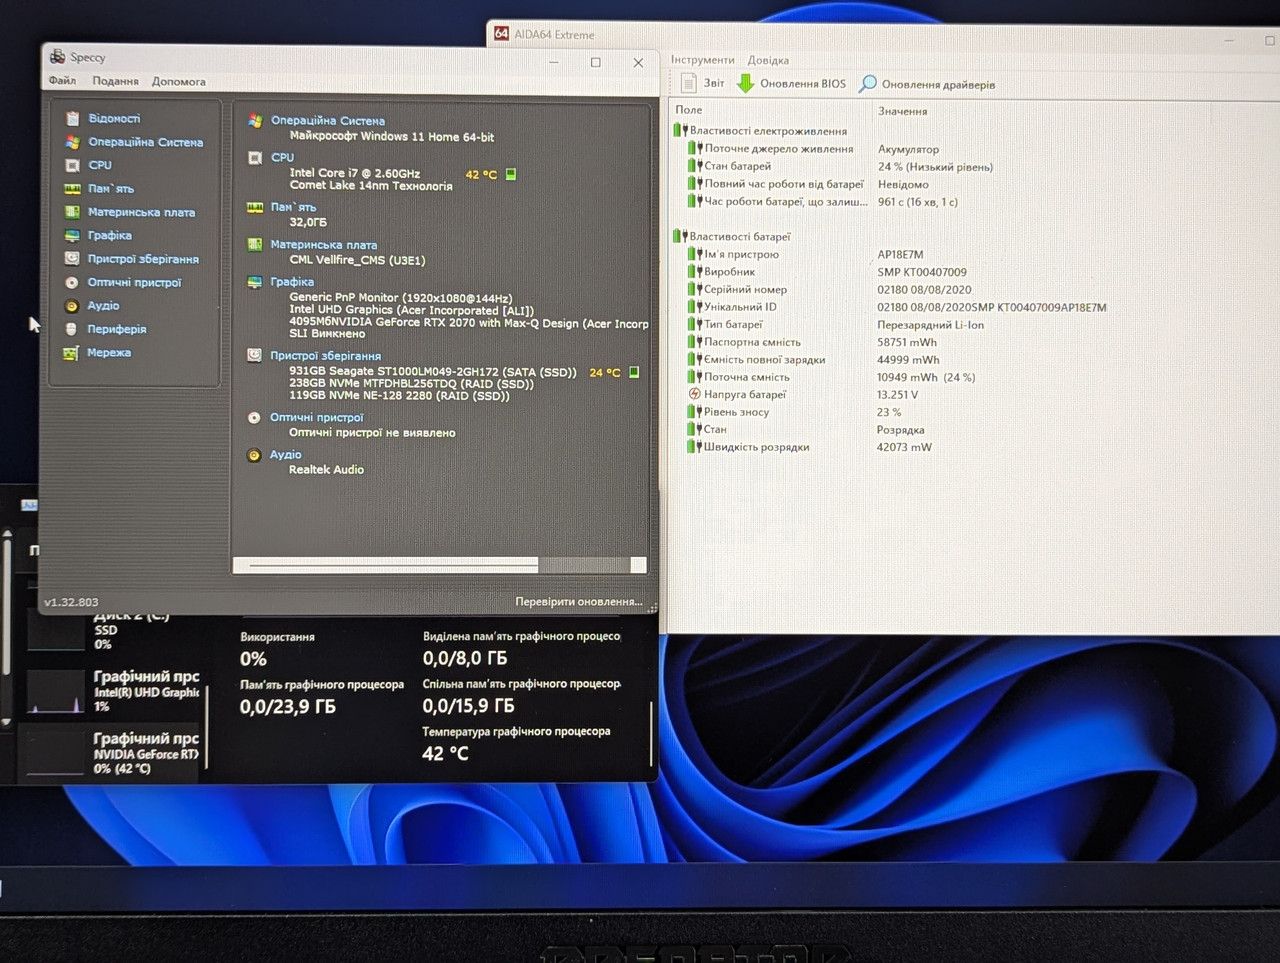Select the Ім'я пристрою row in AIDA64
Screen dimensions: 1280x963
click(805, 254)
